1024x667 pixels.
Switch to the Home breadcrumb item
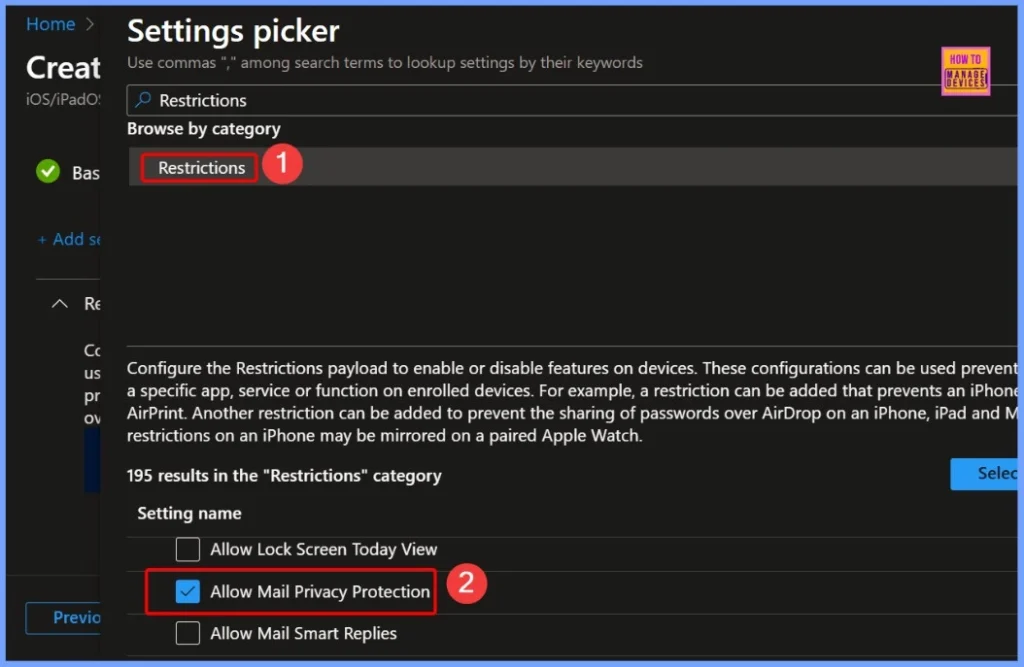point(51,24)
